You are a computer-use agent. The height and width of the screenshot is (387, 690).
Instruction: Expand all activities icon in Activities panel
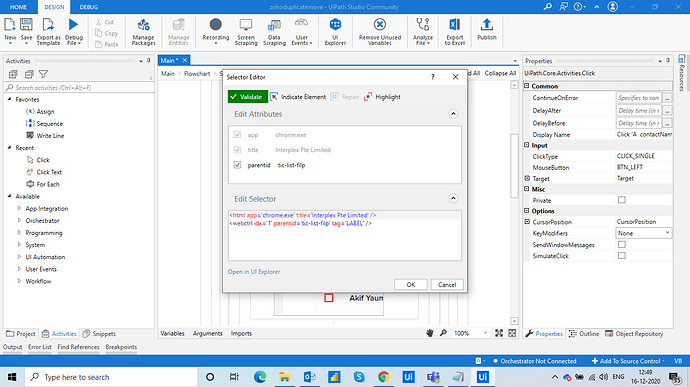[x=13, y=74]
